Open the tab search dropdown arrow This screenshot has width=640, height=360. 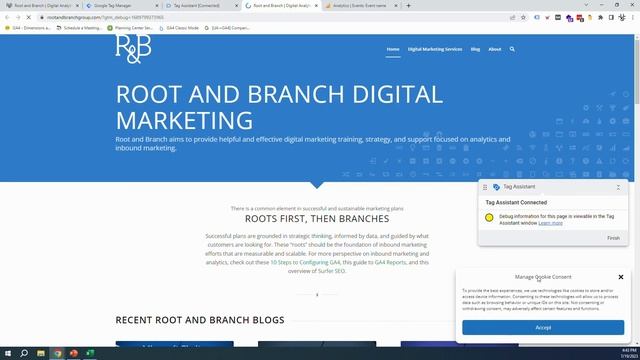coord(586,5)
